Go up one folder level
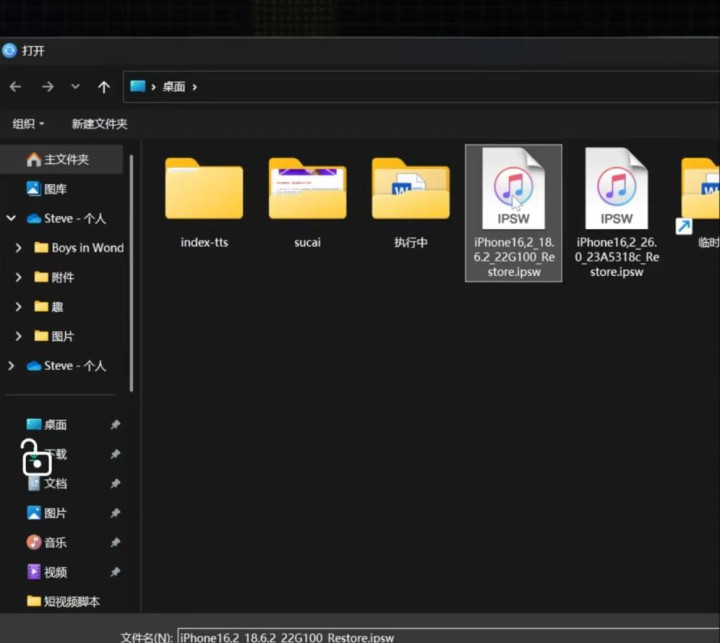Screen dimensions: 720x643 (x=104, y=87)
